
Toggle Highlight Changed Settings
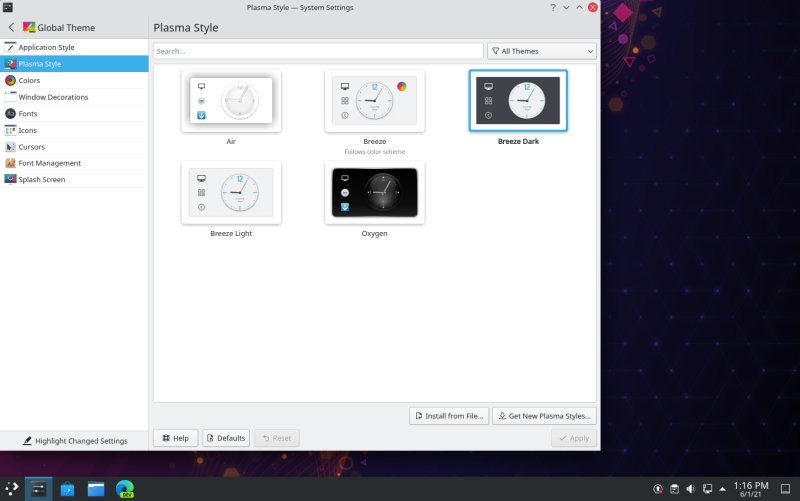(x=74, y=441)
